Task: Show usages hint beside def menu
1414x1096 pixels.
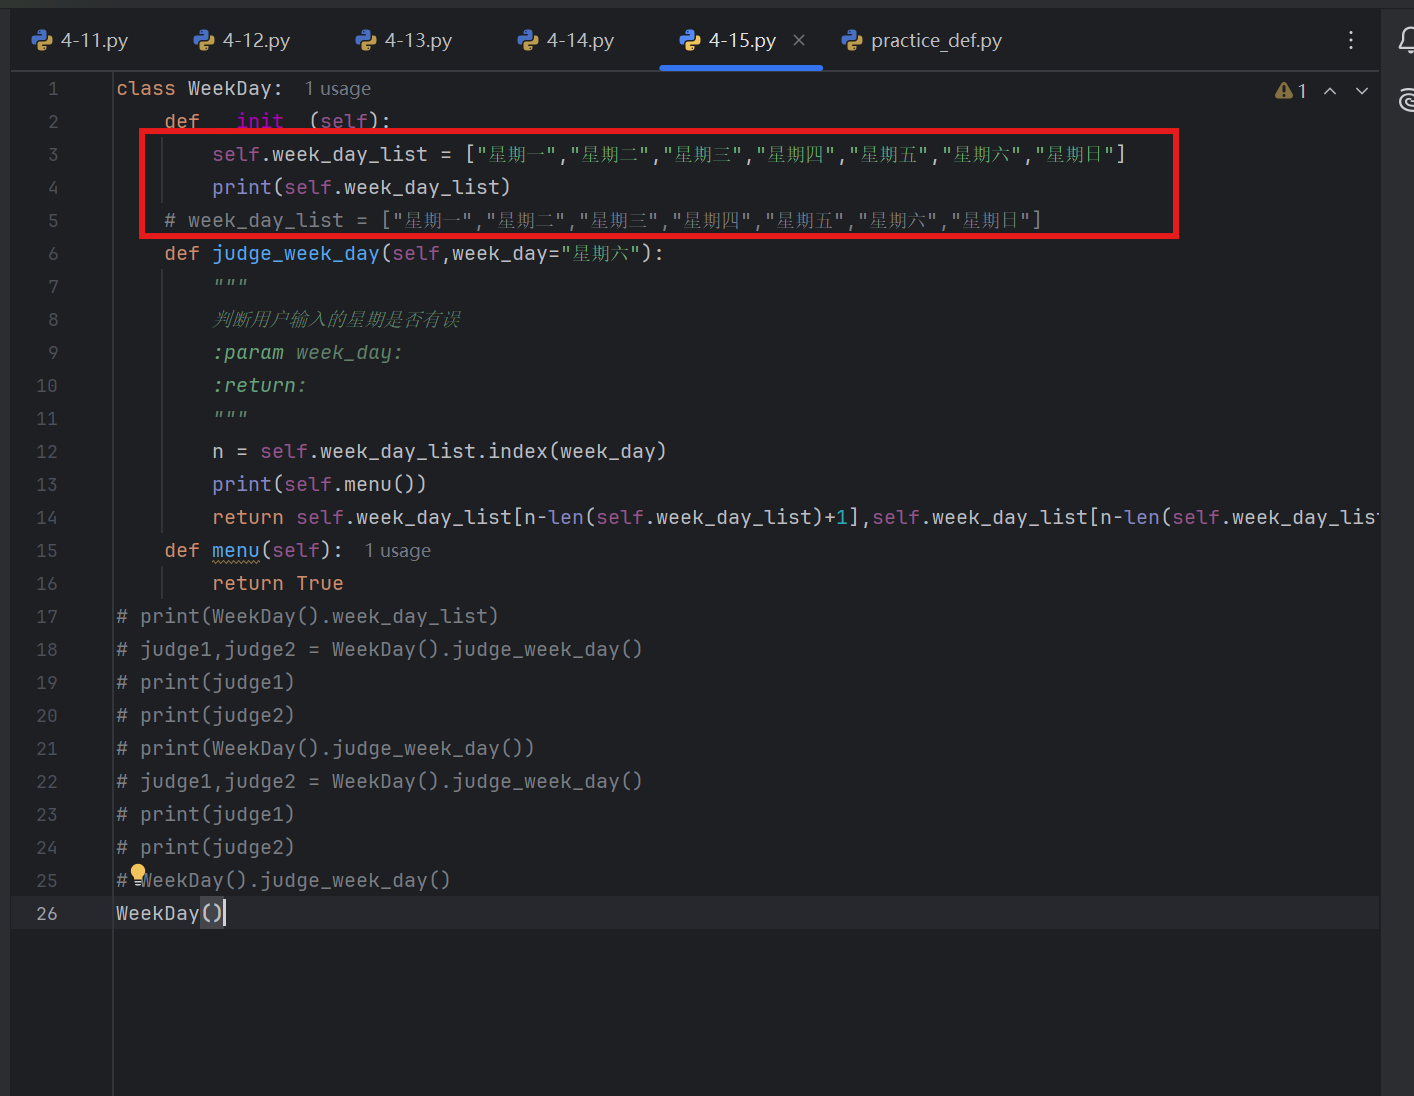Action: tap(398, 551)
